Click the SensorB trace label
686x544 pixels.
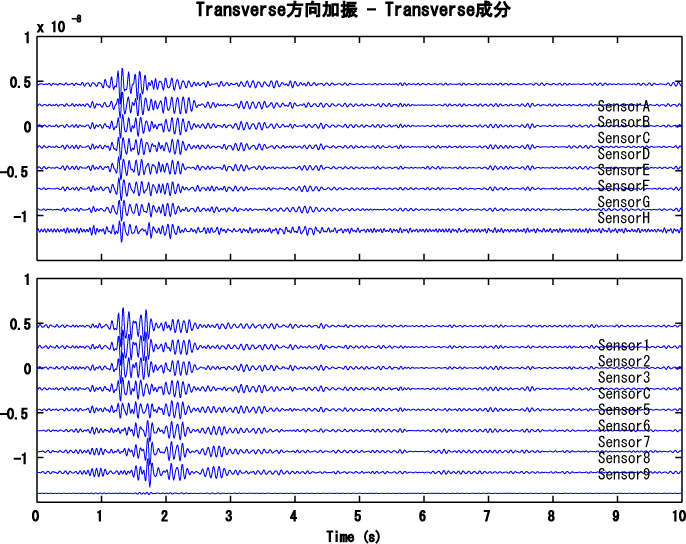pyautogui.click(x=624, y=122)
